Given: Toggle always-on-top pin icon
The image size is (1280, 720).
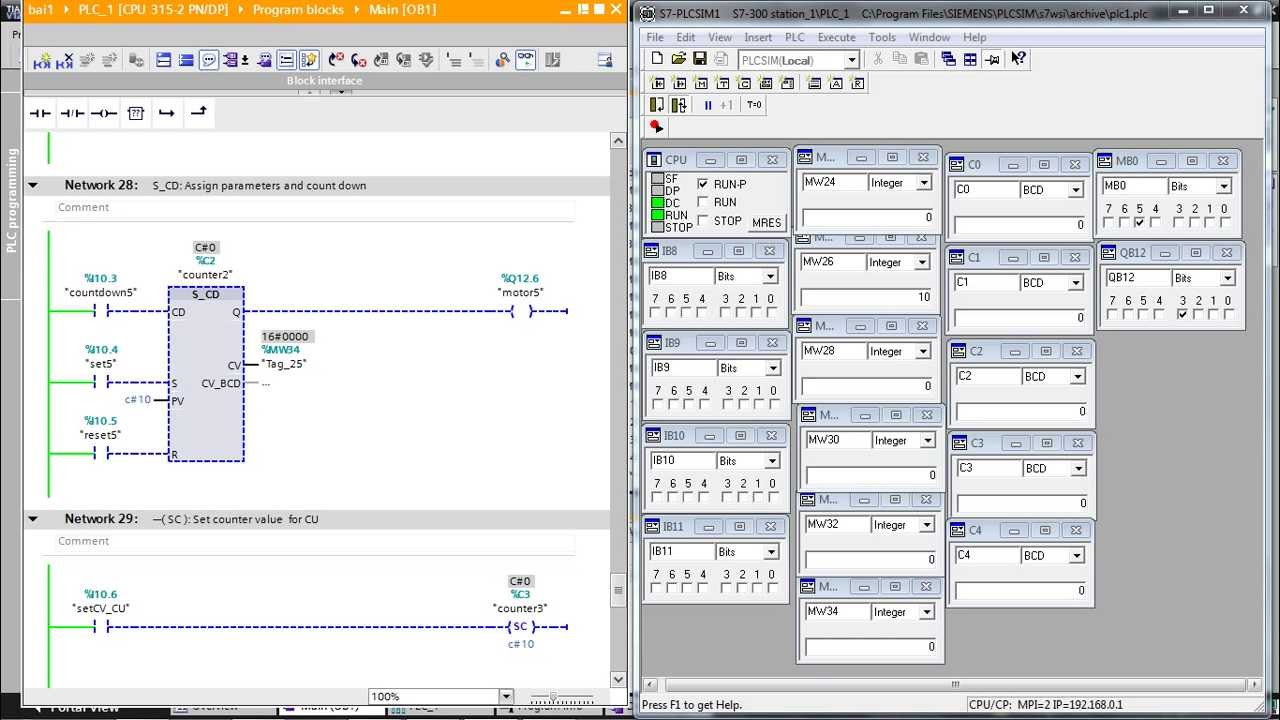Looking at the screenshot, I should [992, 59].
